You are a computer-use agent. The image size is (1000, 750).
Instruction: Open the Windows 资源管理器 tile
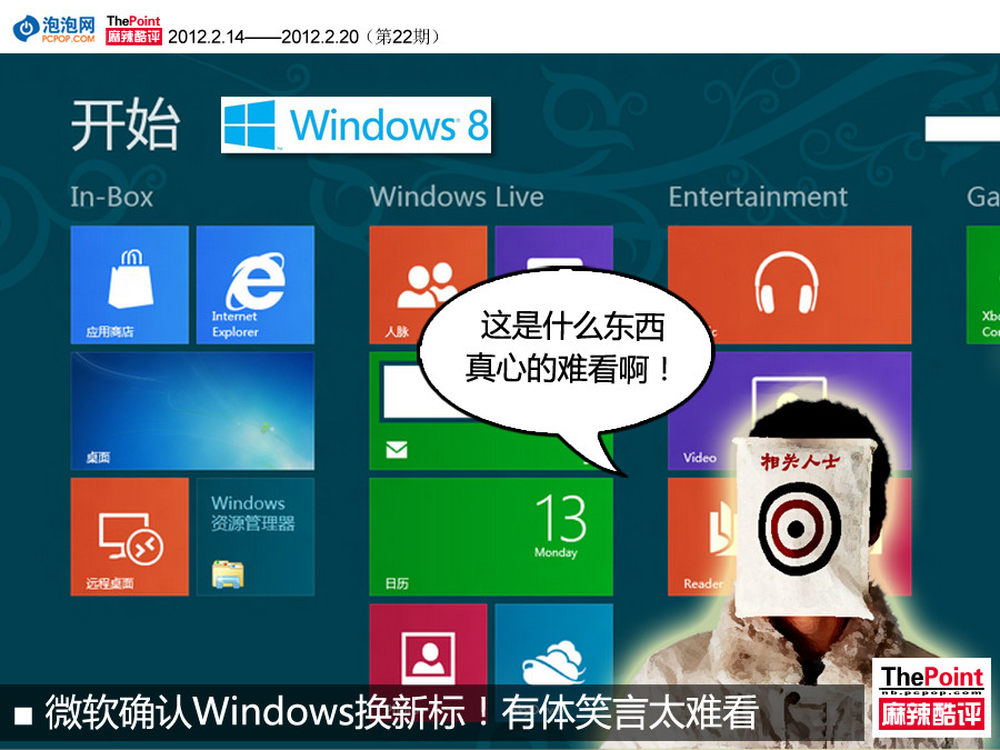(255, 536)
